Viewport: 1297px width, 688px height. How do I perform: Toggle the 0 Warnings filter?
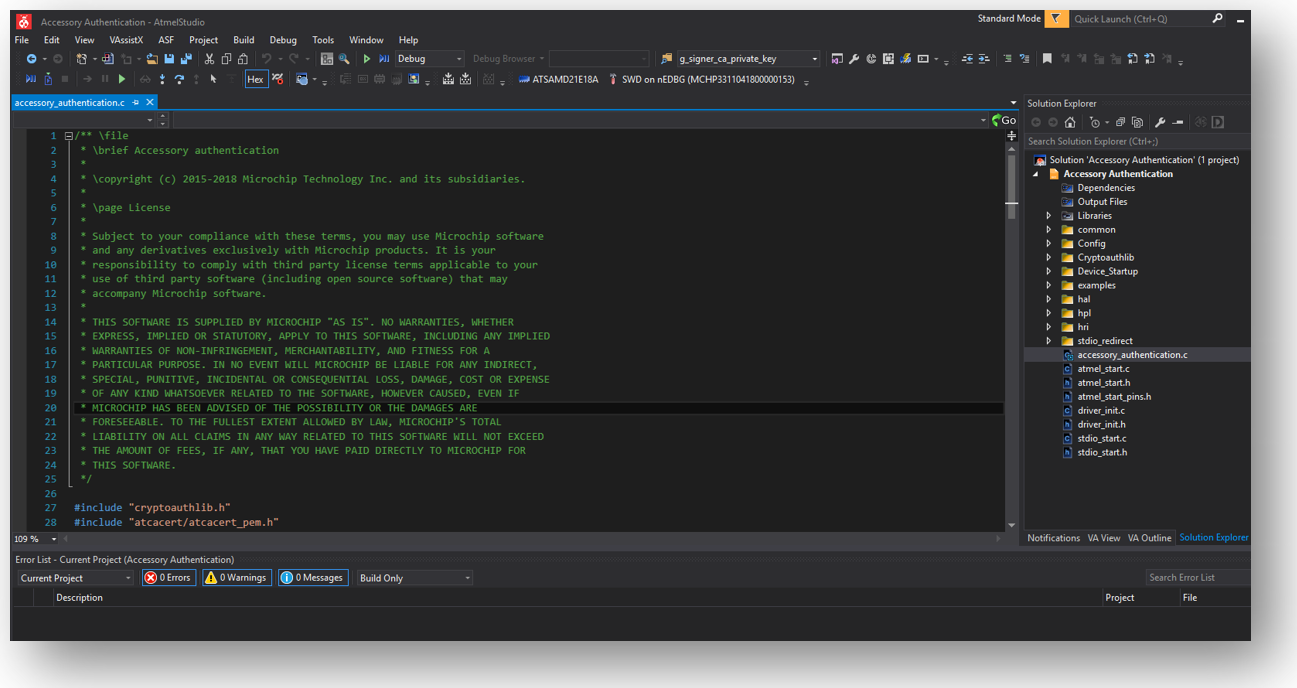(x=237, y=578)
